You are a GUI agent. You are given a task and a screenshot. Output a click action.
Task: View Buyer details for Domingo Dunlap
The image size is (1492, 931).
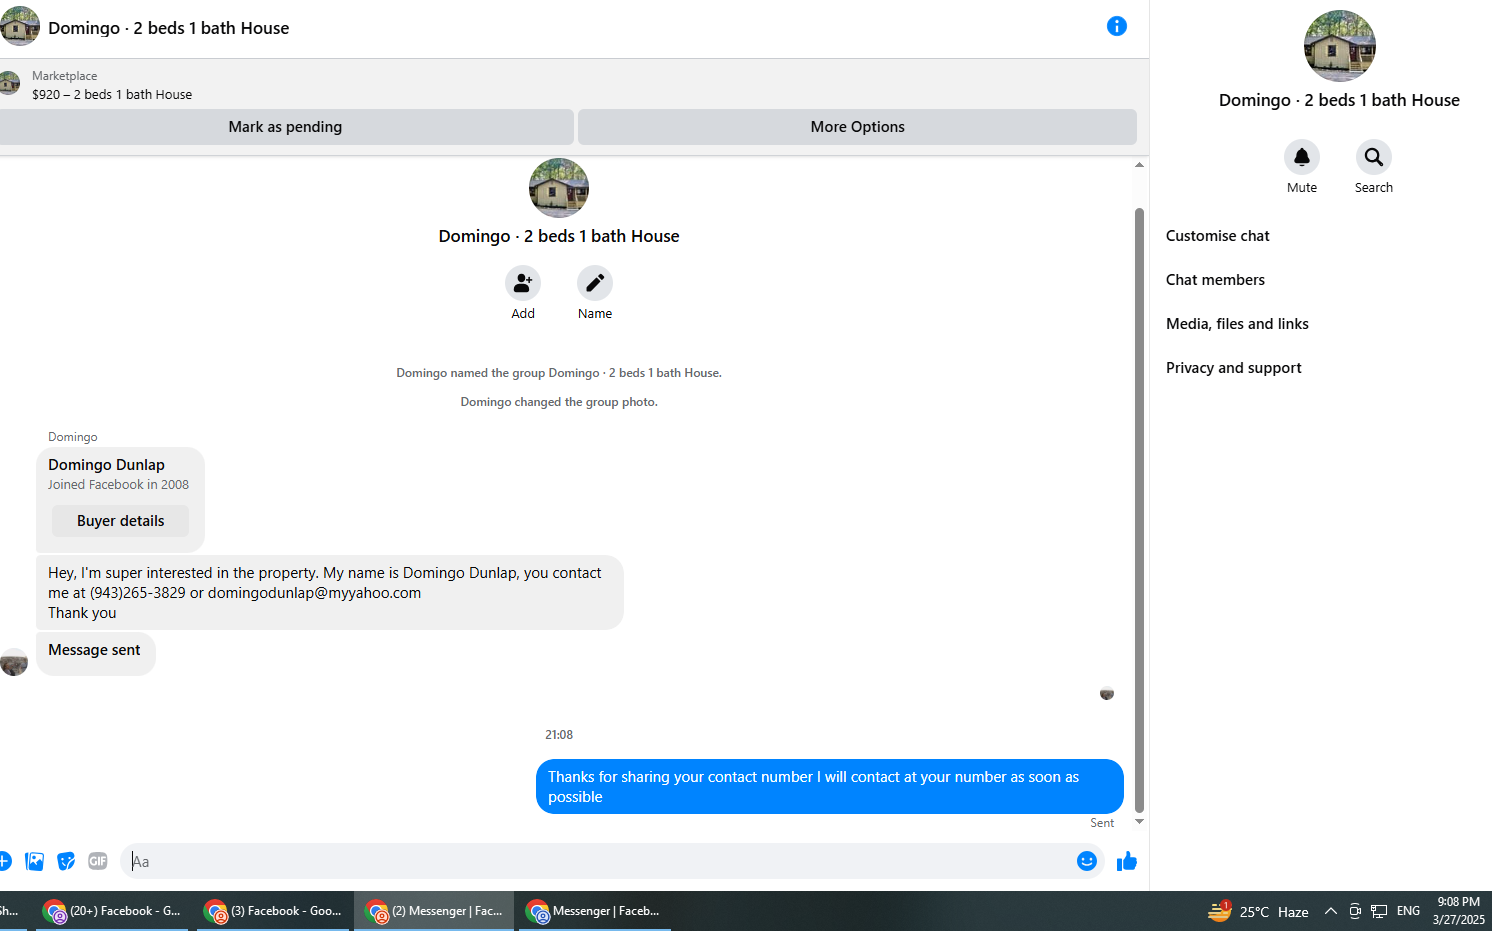(x=120, y=521)
